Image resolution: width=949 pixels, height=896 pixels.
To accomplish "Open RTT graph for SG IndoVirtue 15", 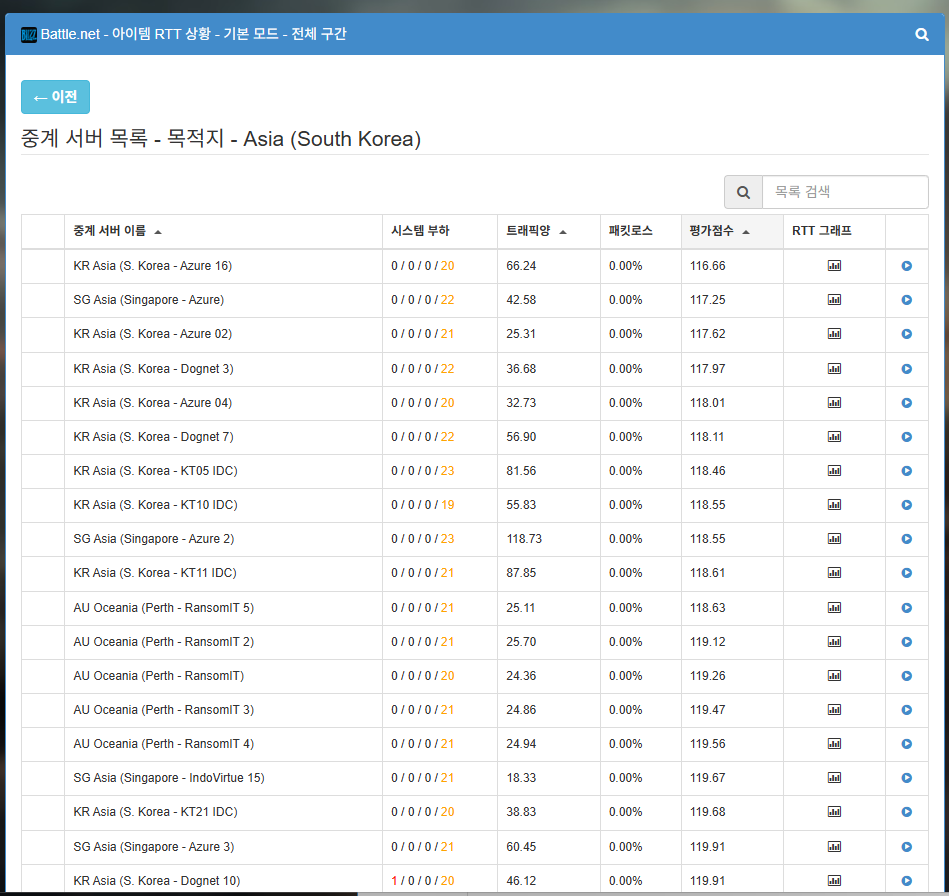I will coord(834,778).
